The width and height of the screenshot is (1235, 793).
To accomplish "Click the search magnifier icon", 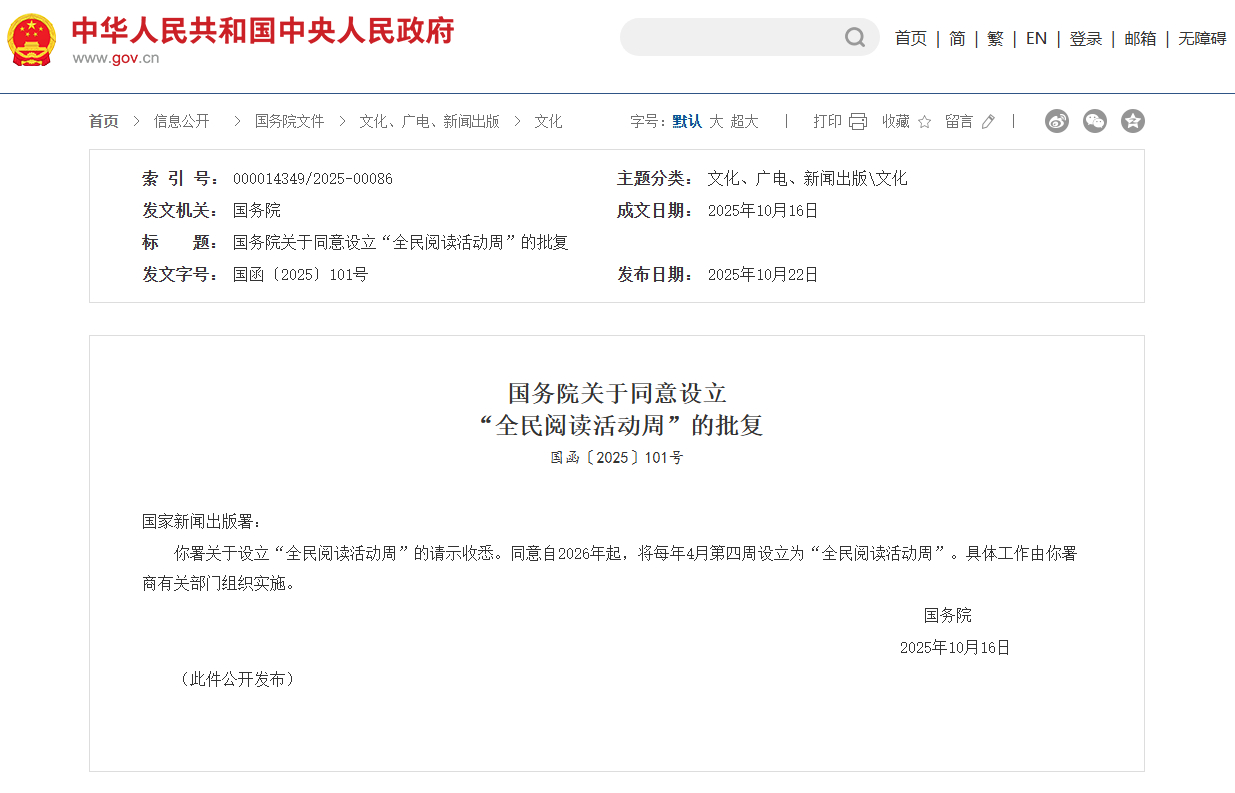I will click(x=854, y=37).
